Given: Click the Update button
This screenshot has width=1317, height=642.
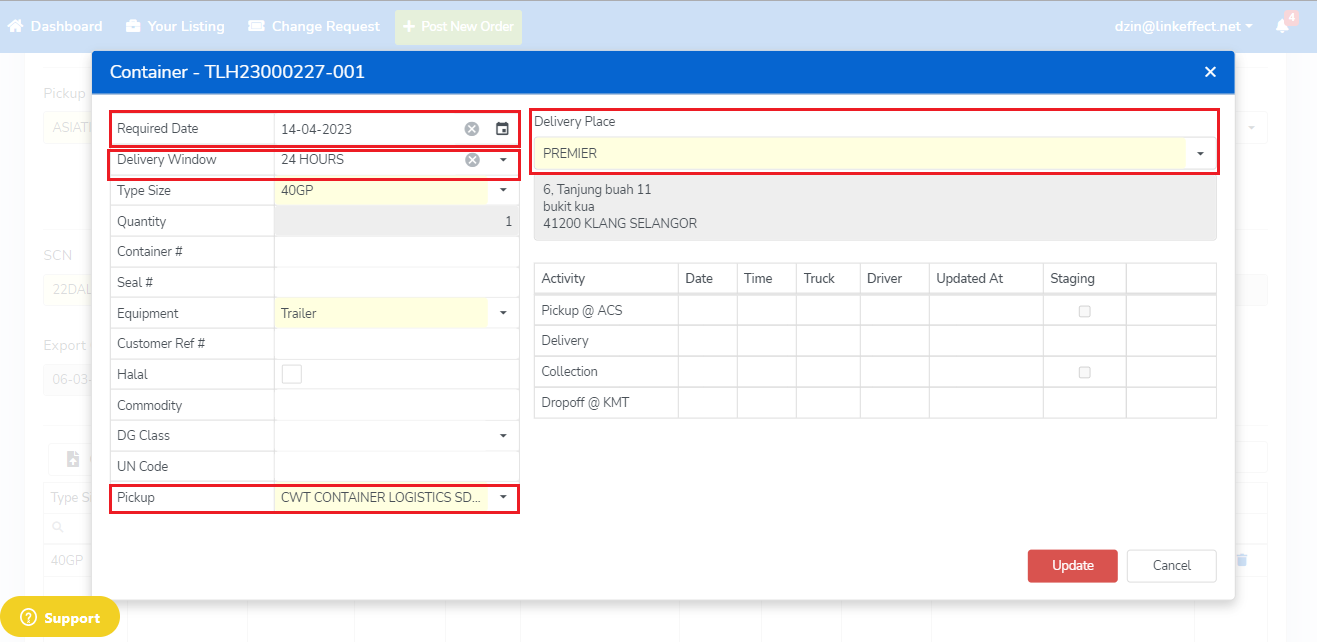Looking at the screenshot, I should pos(1072,565).
